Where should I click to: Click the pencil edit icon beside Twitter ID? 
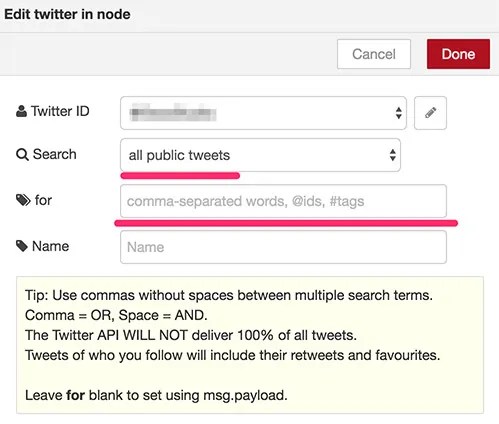point(430,113)
